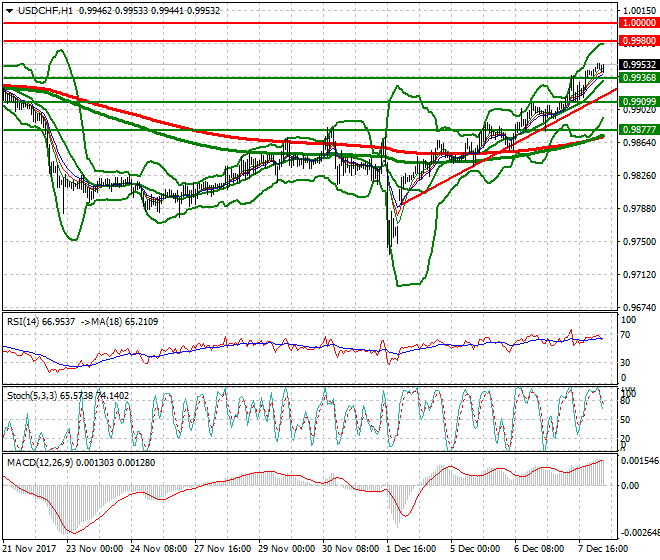660x560 pixels.
Task: Select the 29 Nov 00:00 time axis label
Action: point(287,549)
